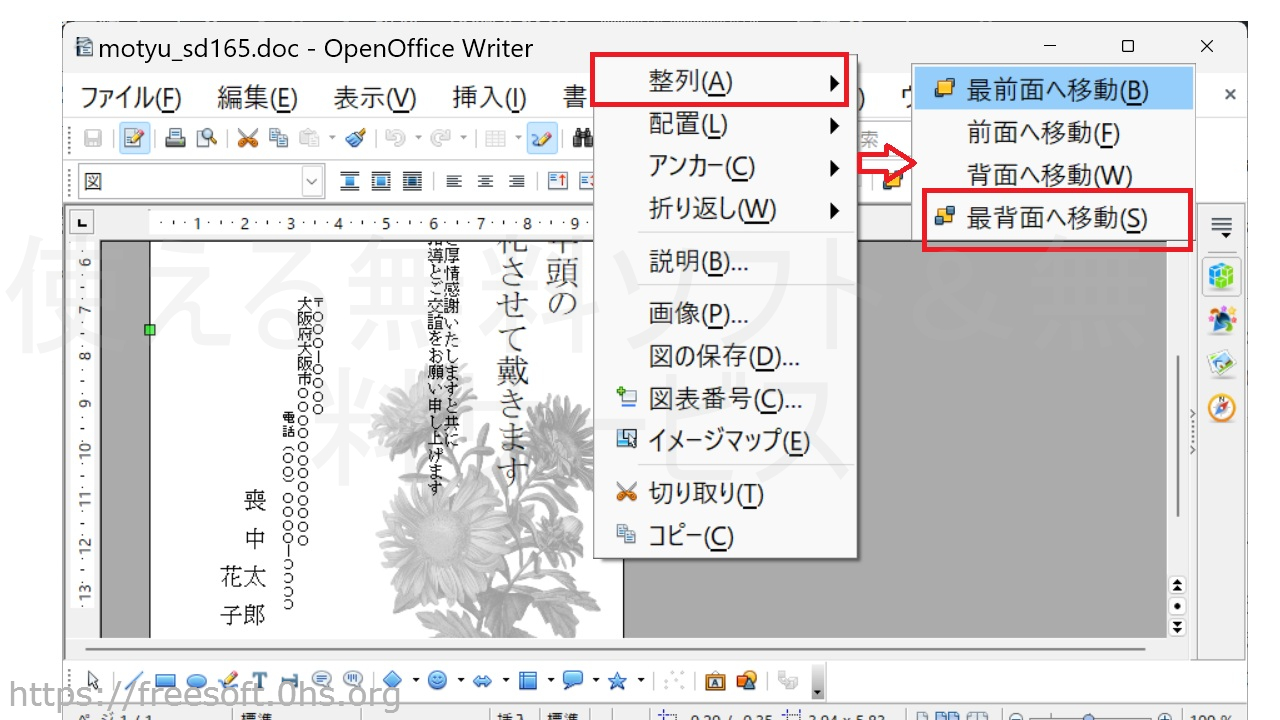Click the scissors Cut icon in toolbar

(x=247, y=138)
